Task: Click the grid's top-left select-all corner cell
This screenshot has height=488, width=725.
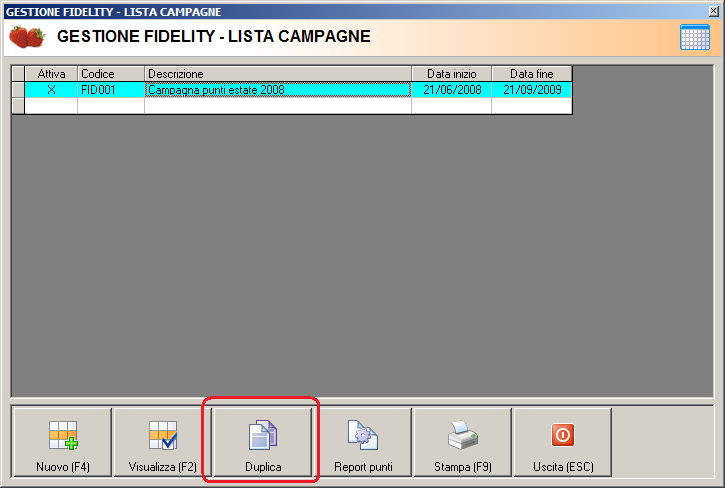Action: pos(18,74)
